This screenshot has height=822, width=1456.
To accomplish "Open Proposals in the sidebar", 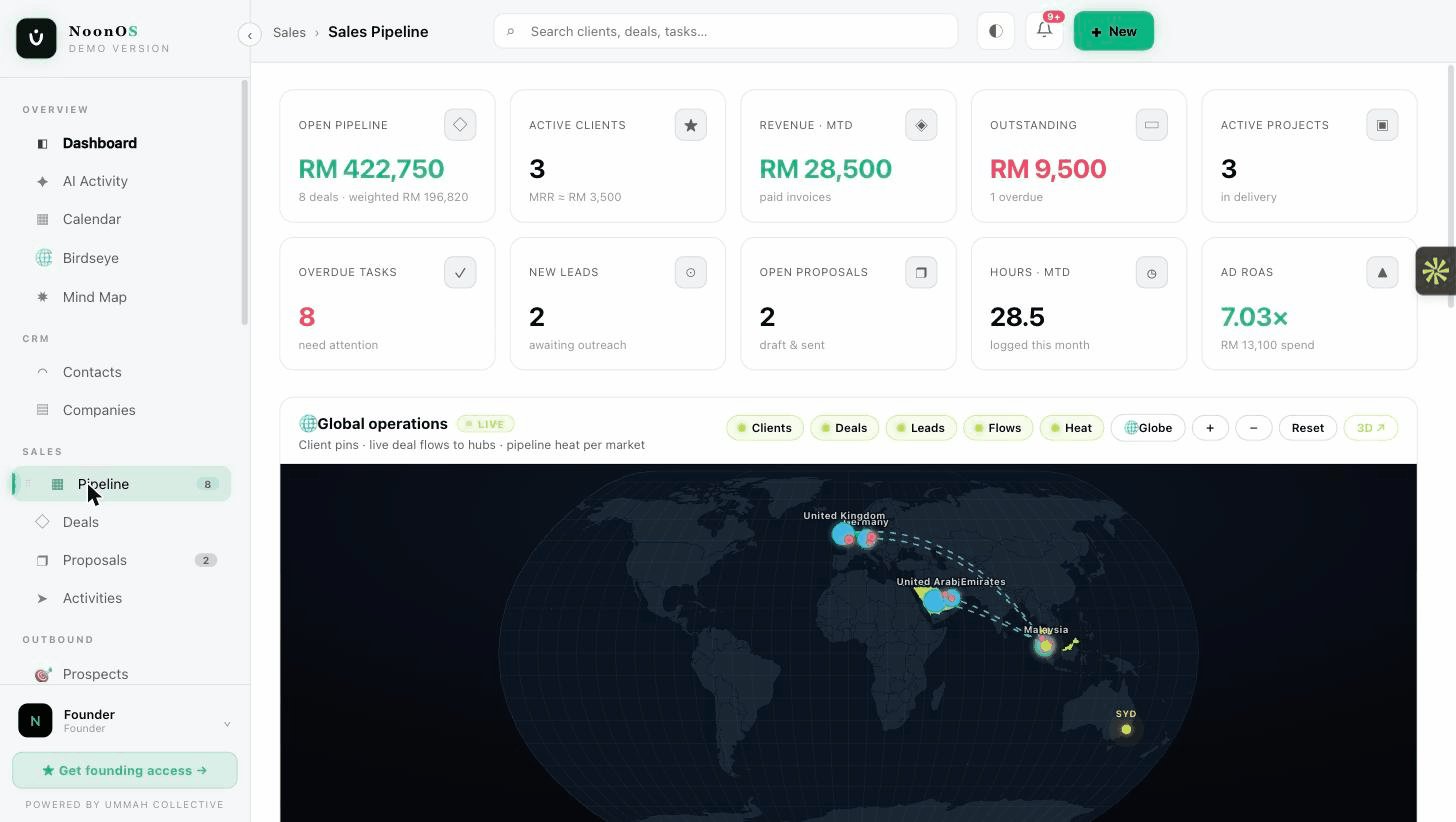I will pyautogui.click(x=124, y=560).
